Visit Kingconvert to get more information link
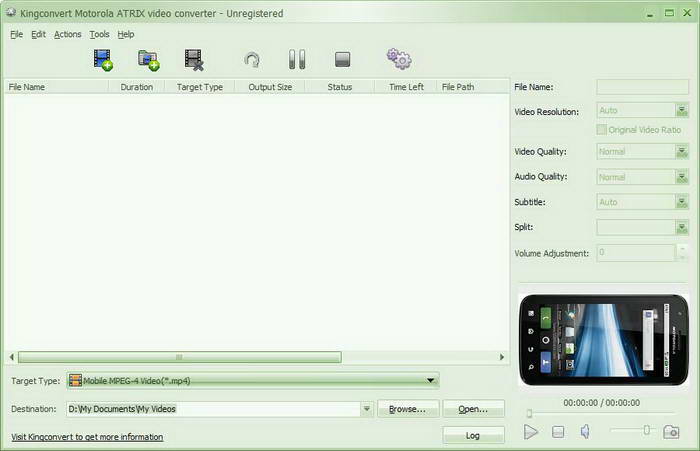 tap(87, 437)
